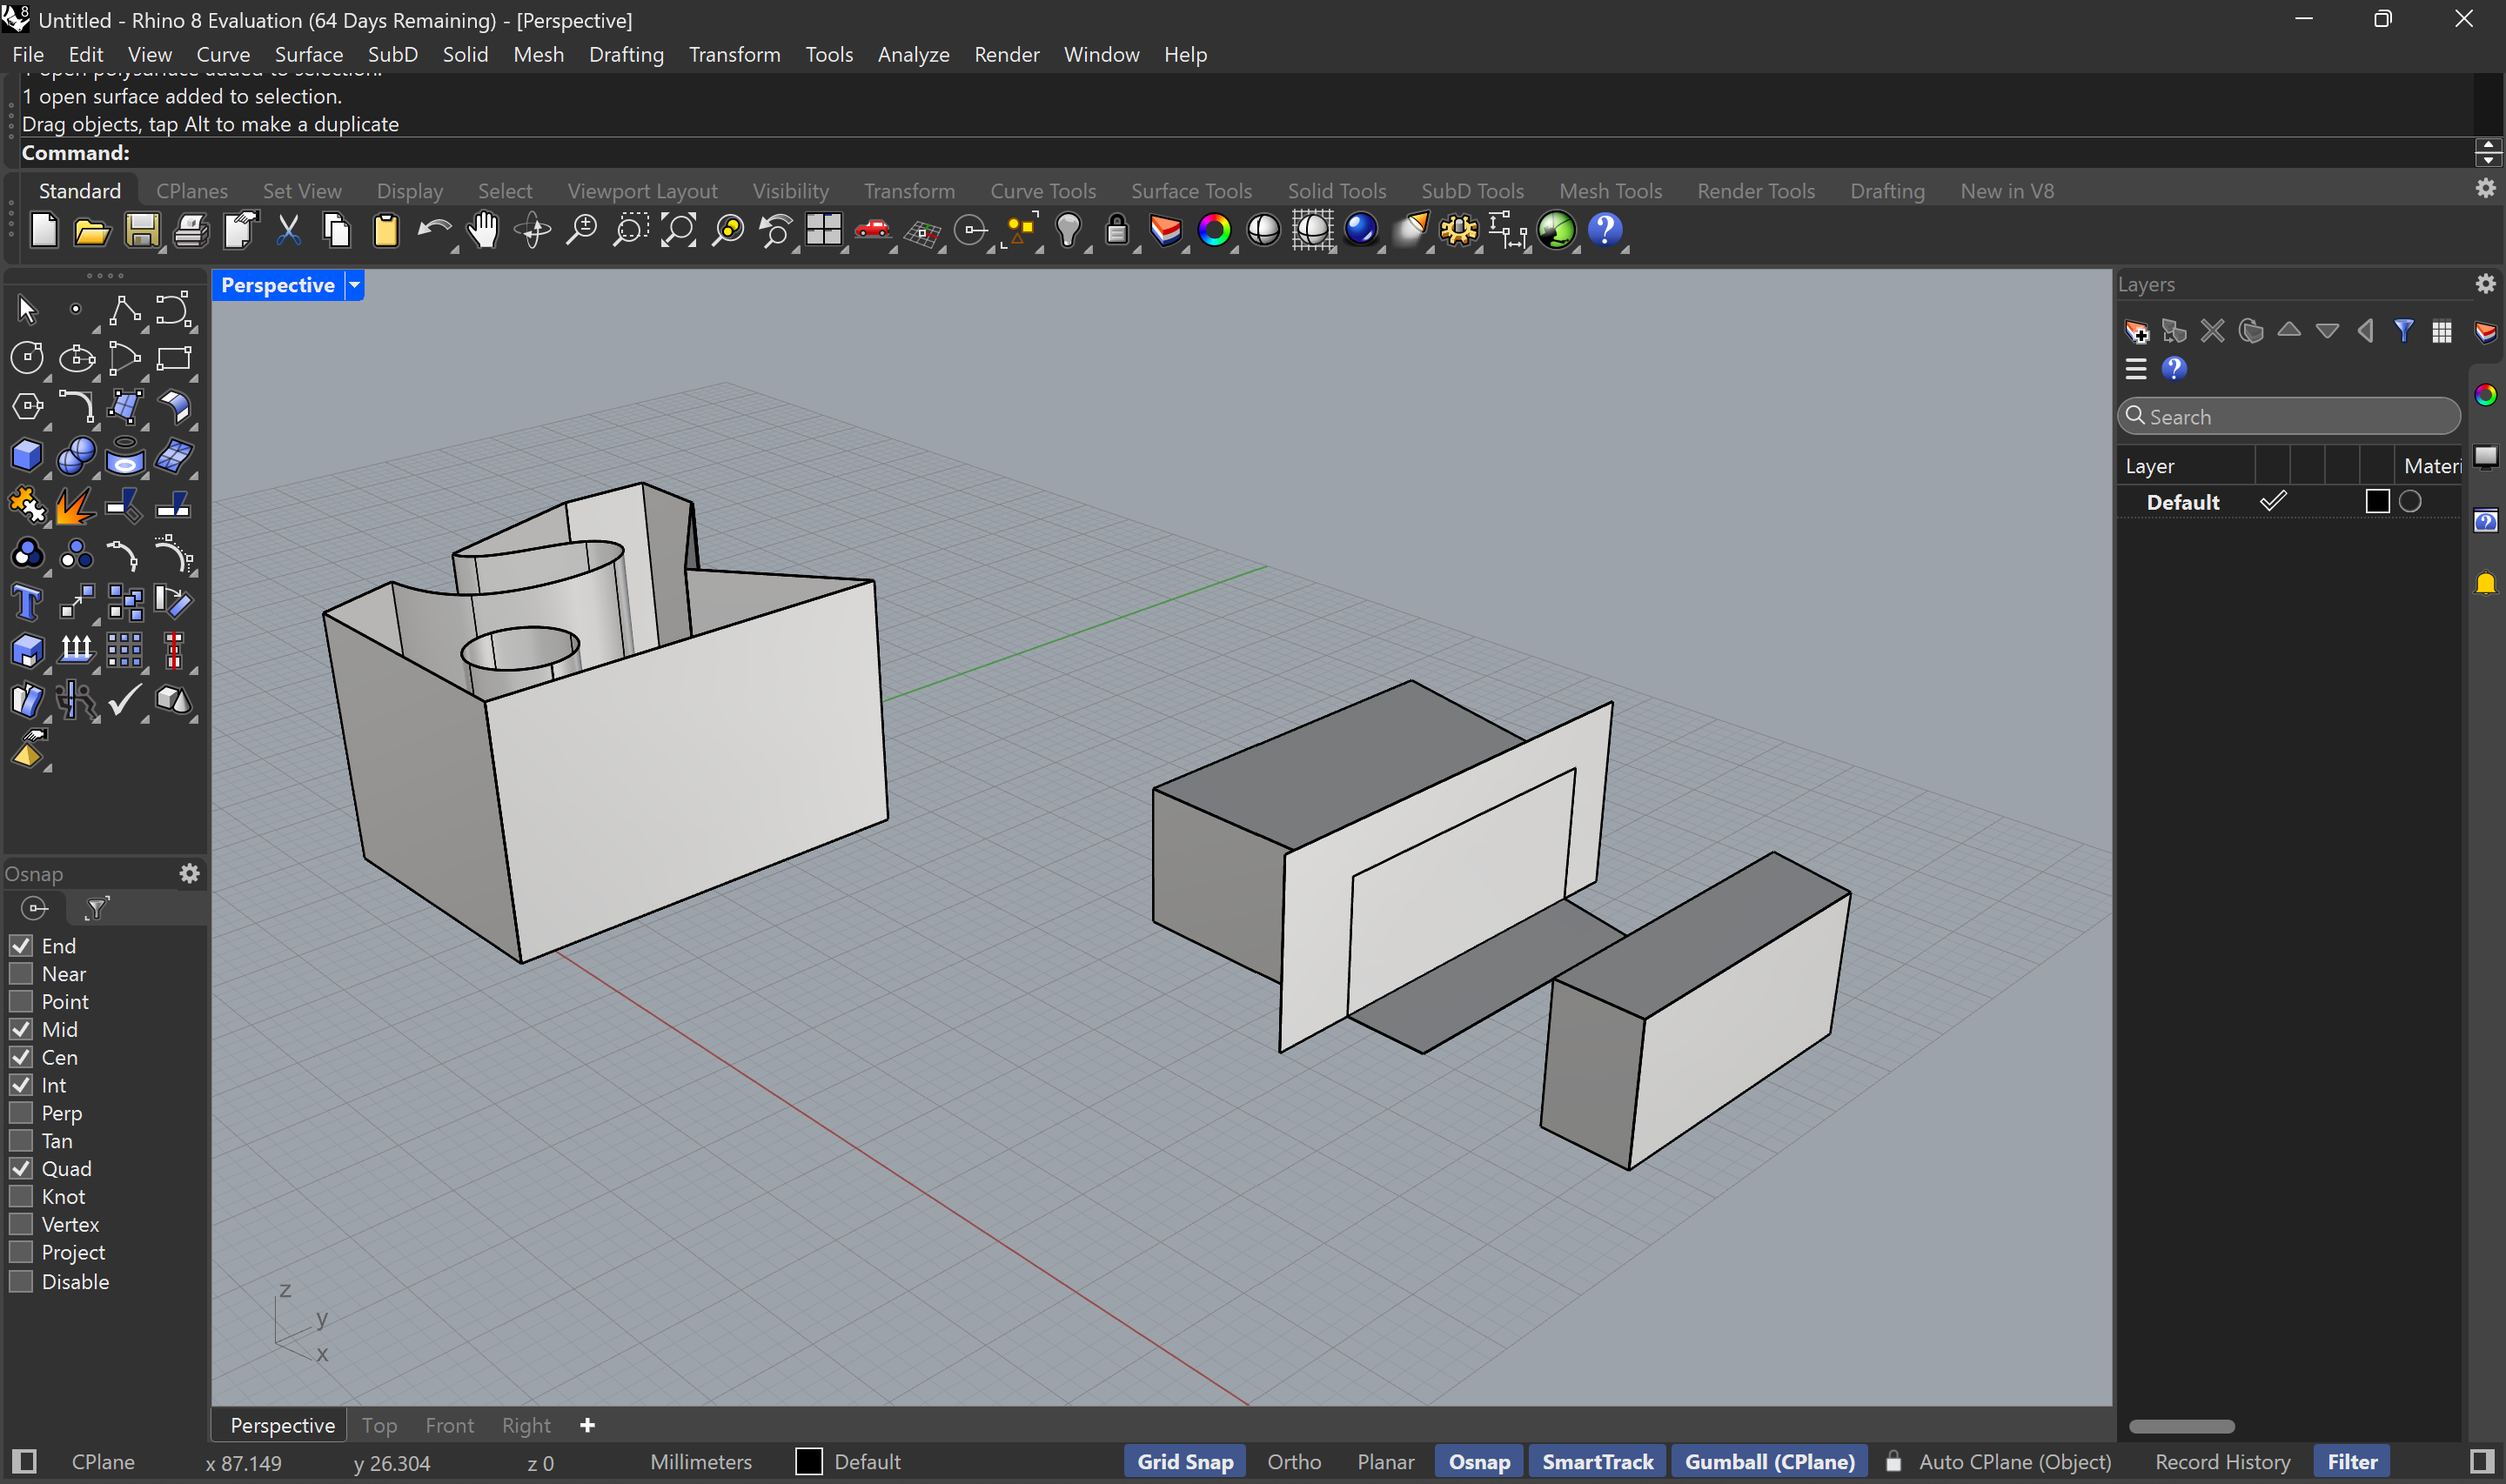The image size is (2506, 1484).
Task: Delete the selected layer
Action: pos(2213,331)
